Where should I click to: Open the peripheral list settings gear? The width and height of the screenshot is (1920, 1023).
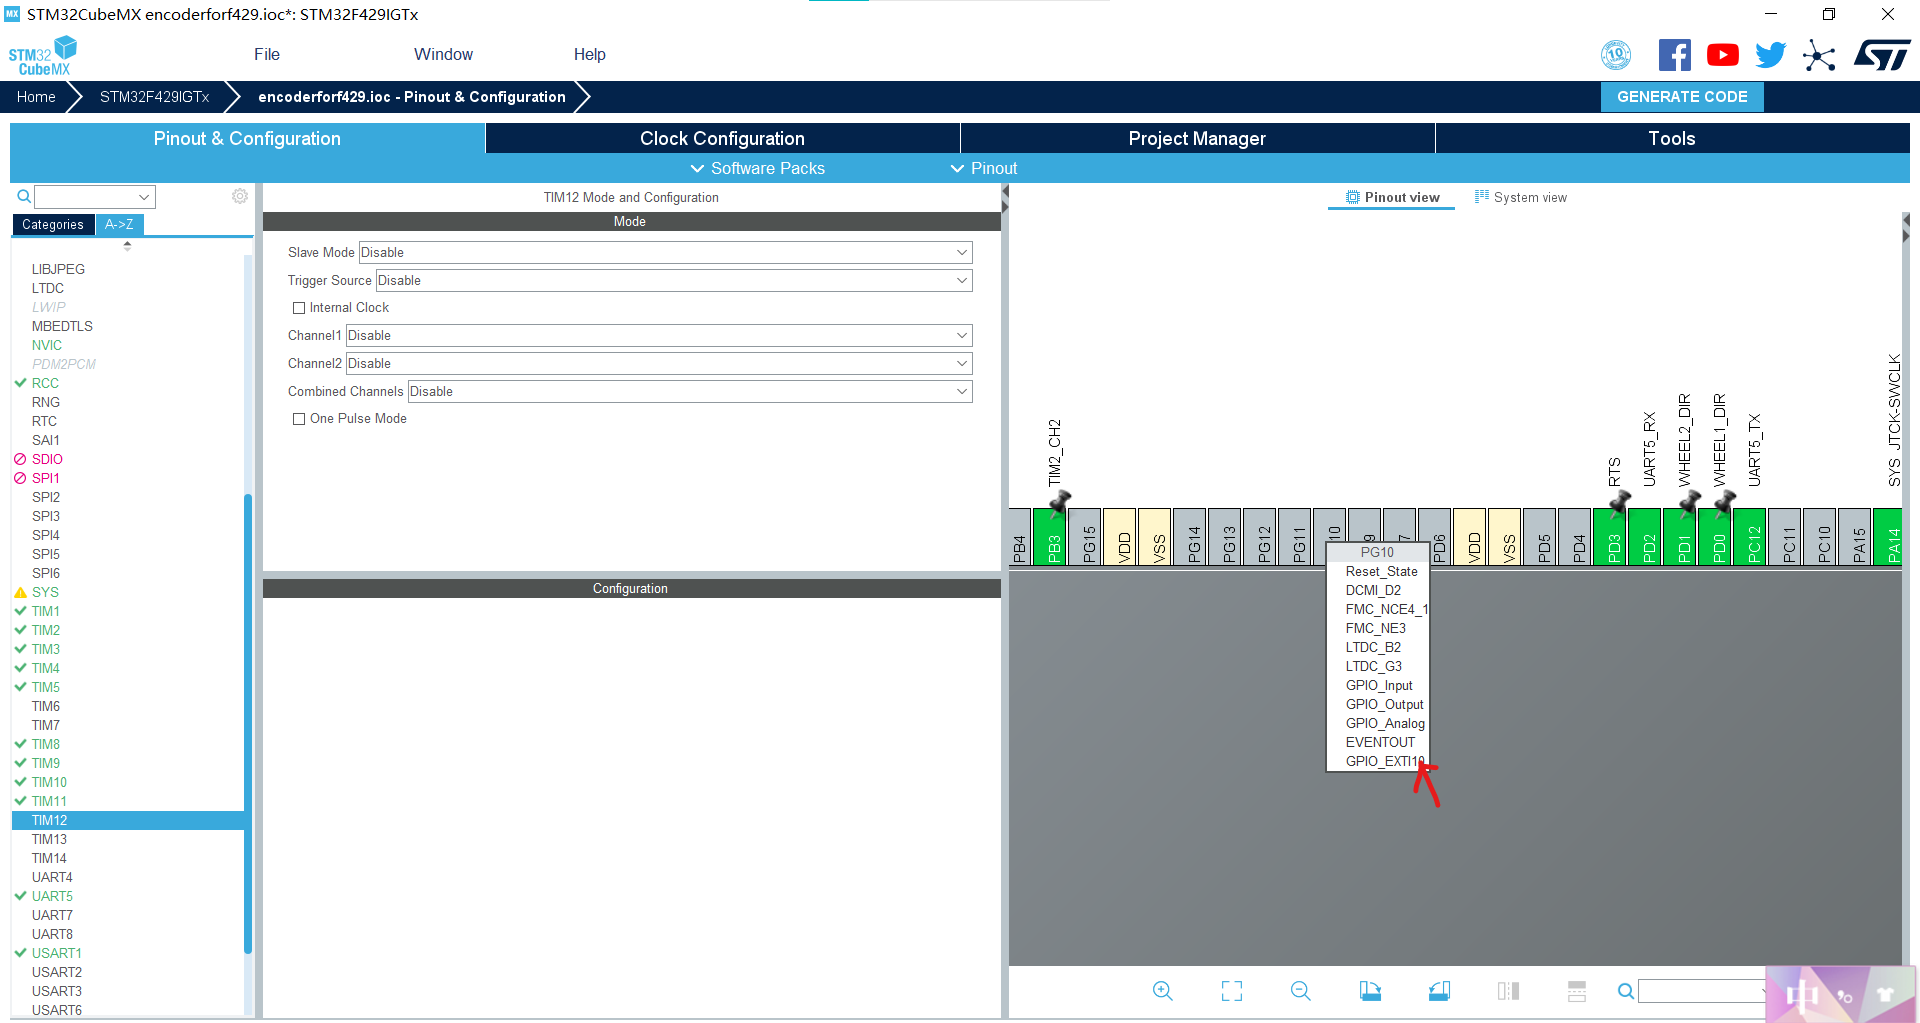[x=240, y=196]
